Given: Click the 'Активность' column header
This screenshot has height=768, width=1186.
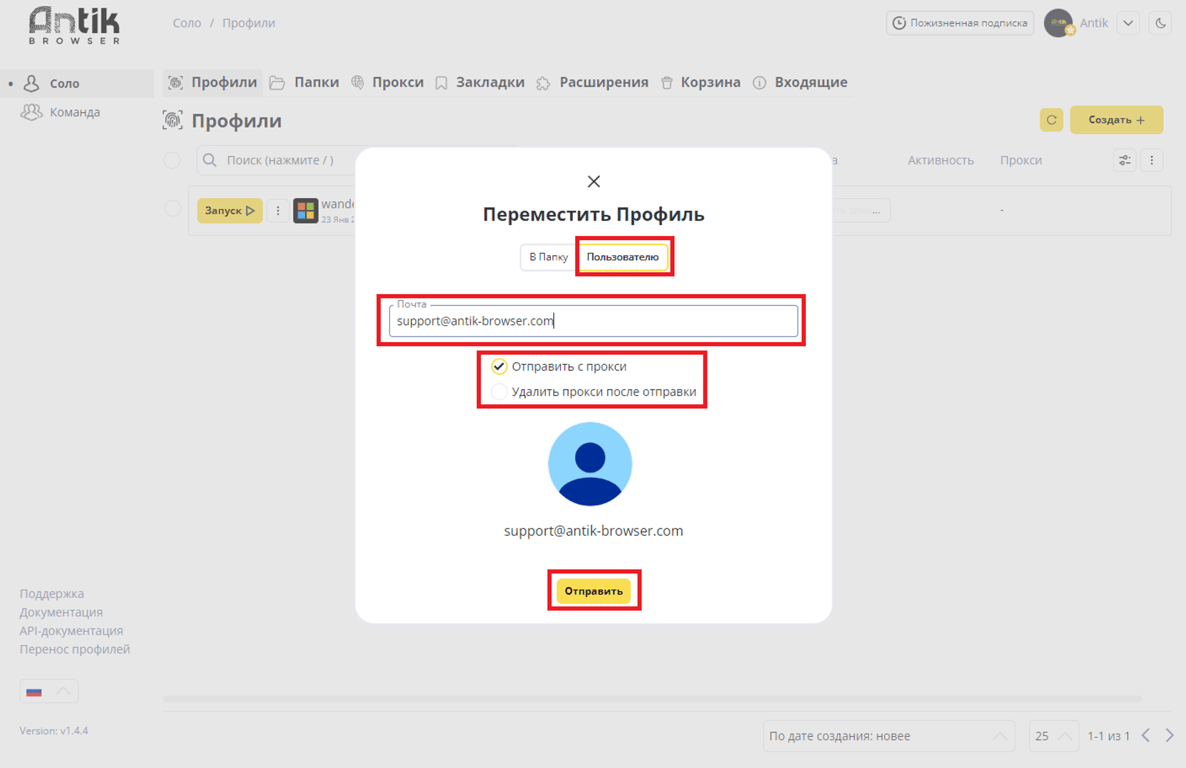Looking at the screenshot, I should point(941,160).
